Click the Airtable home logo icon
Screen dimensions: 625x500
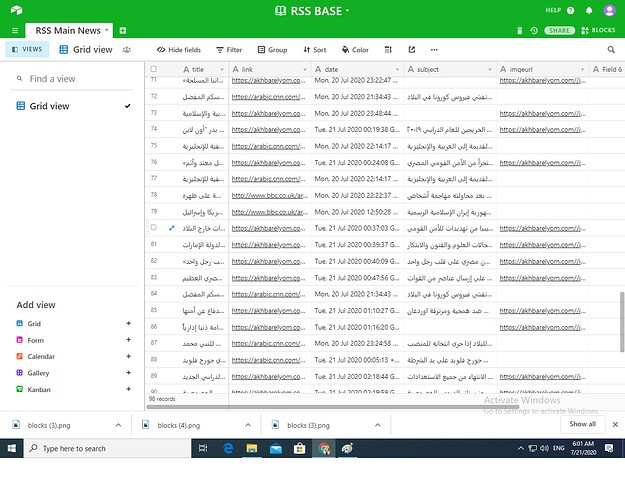coord(16,10)
